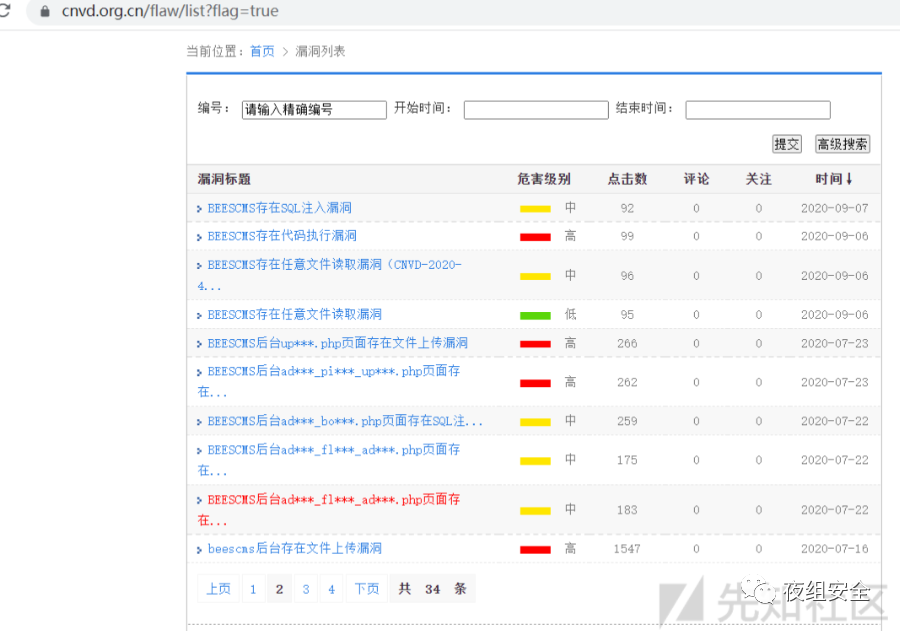
Task: Click arrow bullet before BEESCMS存在SQL注入漏洞
Action: click(199, 209)
